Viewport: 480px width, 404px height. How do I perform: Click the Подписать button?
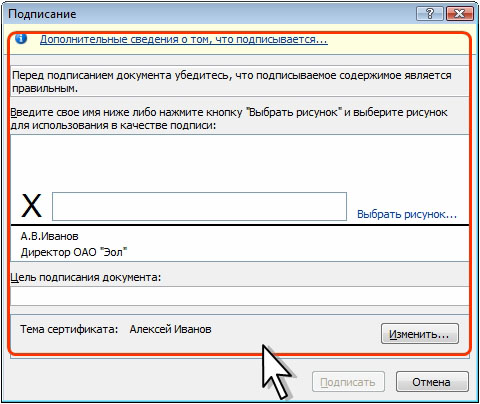pos(348,382)
